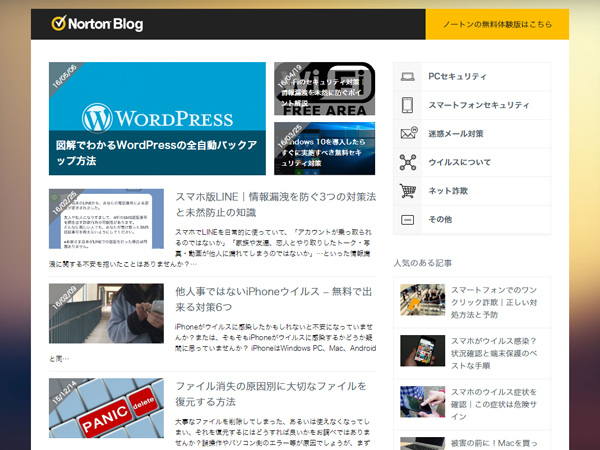Click the finger touching phone thumbnail

coord(423,402)
